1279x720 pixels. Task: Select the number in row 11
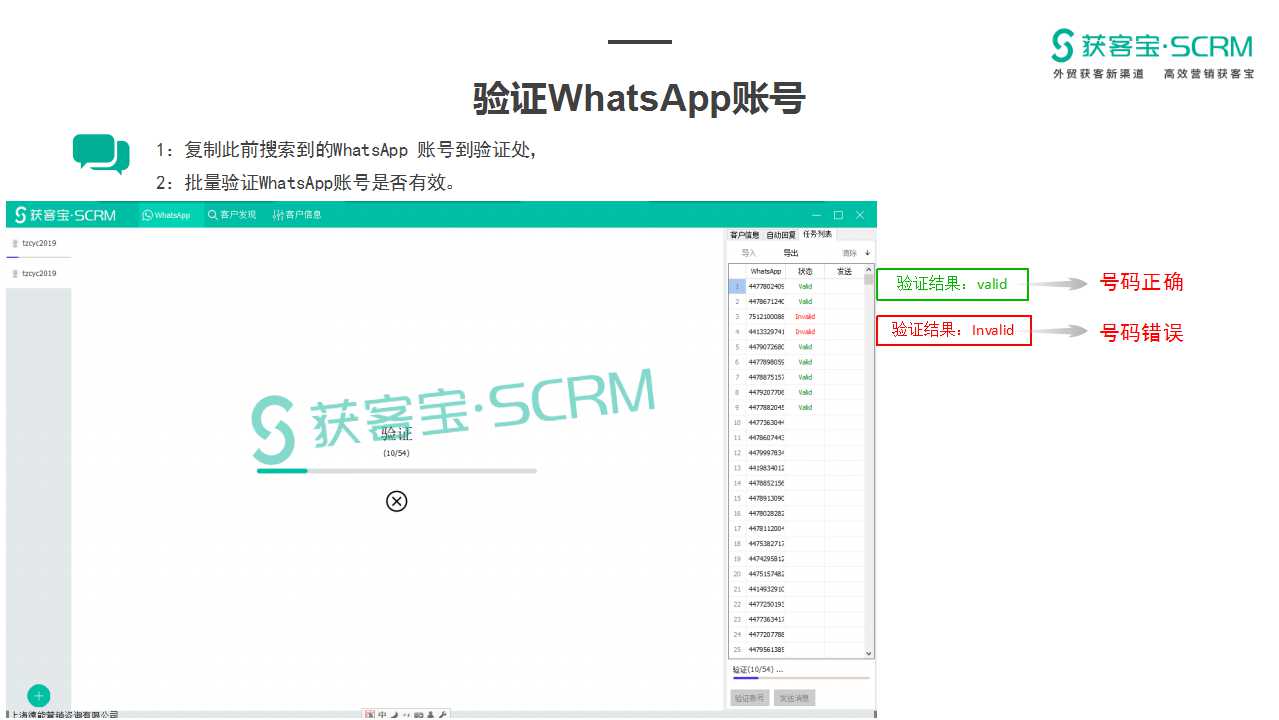point(766,438)
